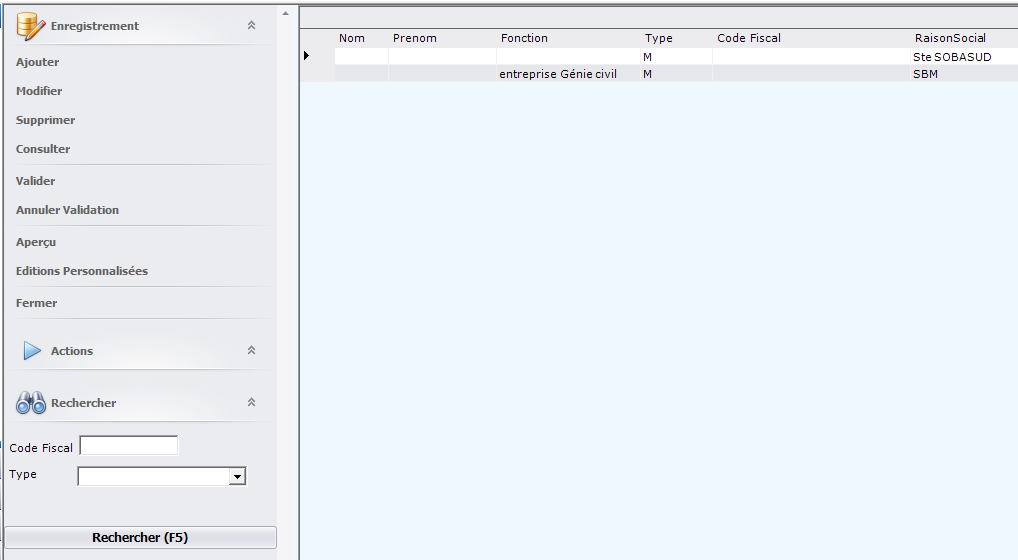Click Fermer to close the form
1018x560 pixels.
[x=36, y=303]
